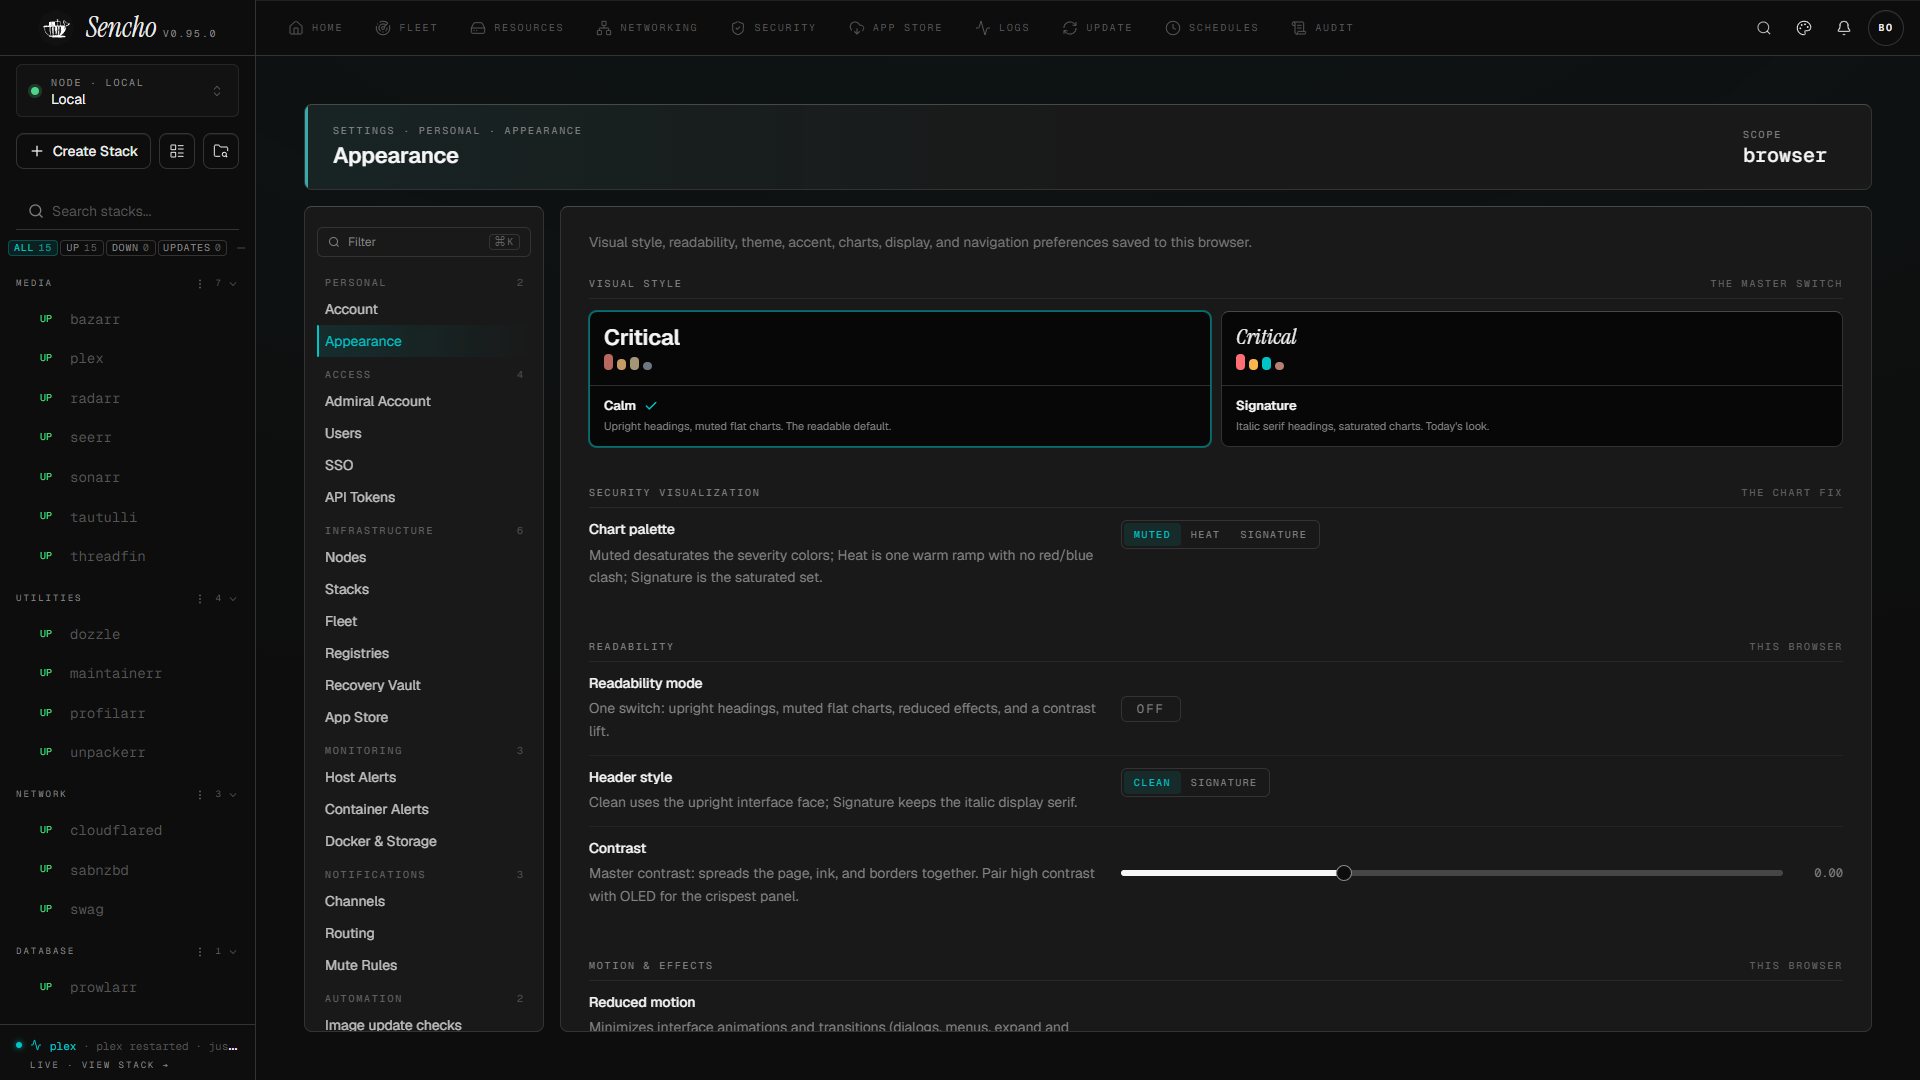Viewport: 1920px width, 1080px height.
Task: Click the Create Stack button
Action: click(84, 151)
